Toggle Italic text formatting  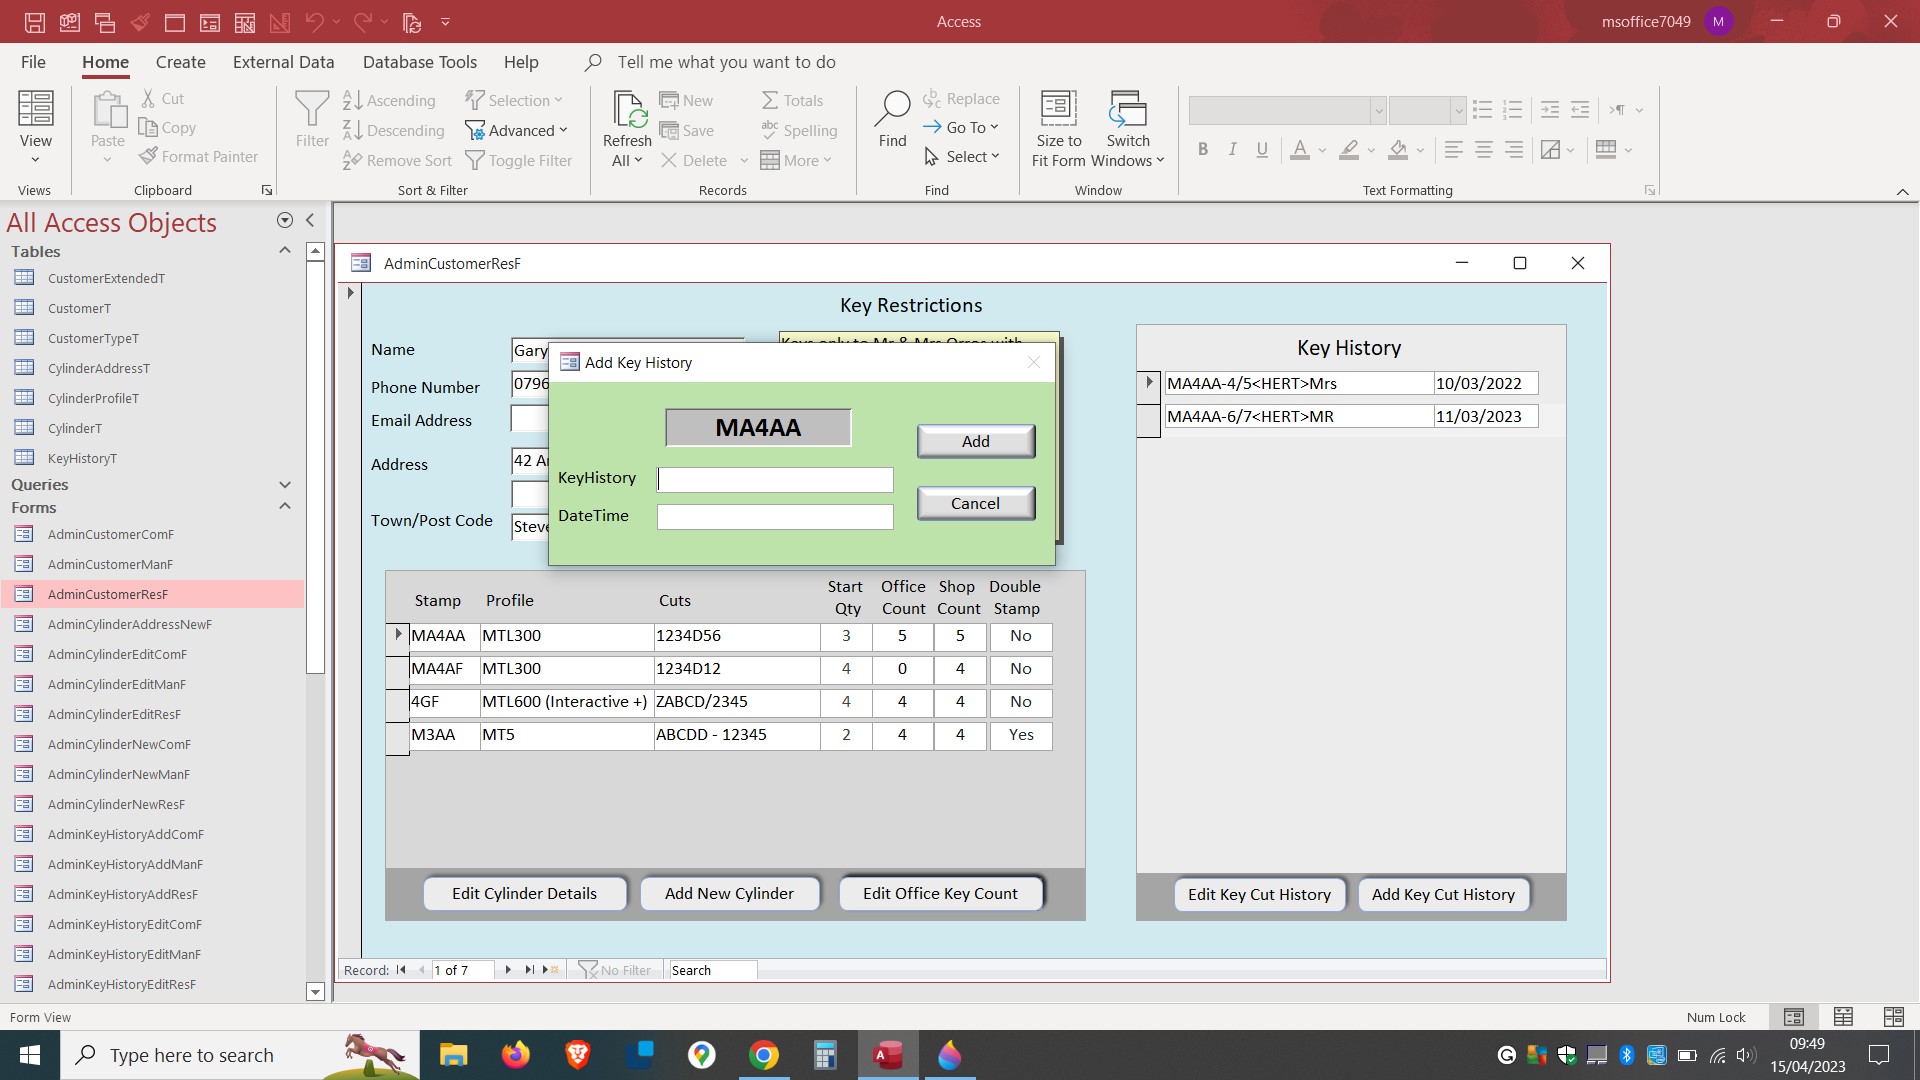click(1232, 150)
